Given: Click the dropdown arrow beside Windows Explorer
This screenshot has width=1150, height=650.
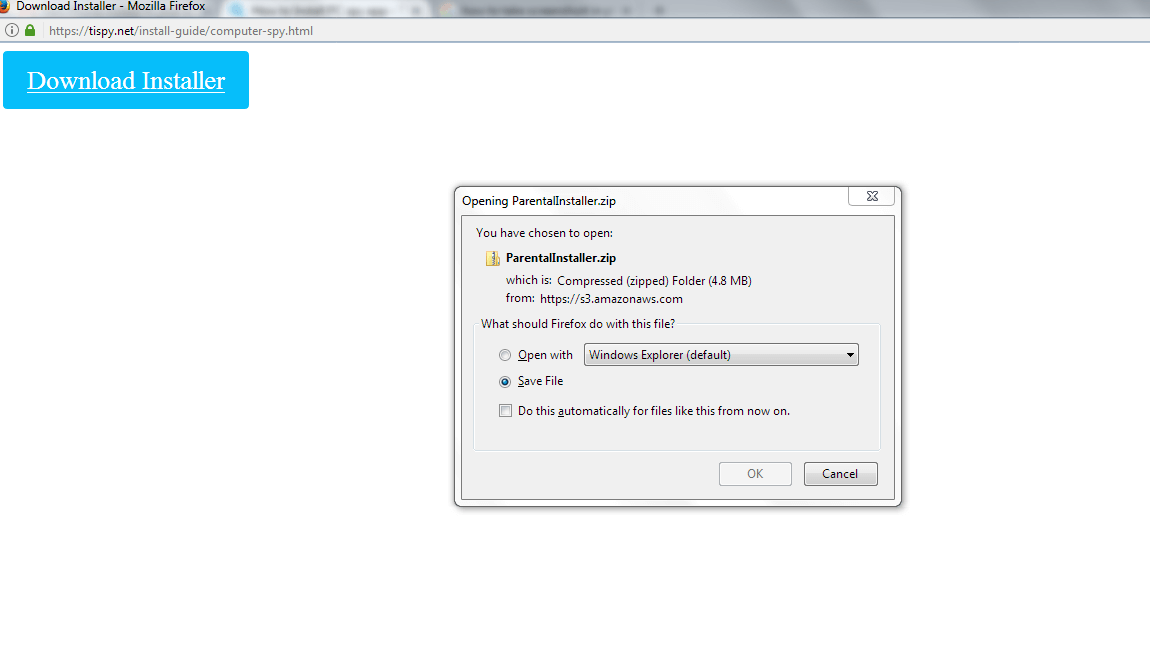Looking at the screenshot, I should 850,355.
